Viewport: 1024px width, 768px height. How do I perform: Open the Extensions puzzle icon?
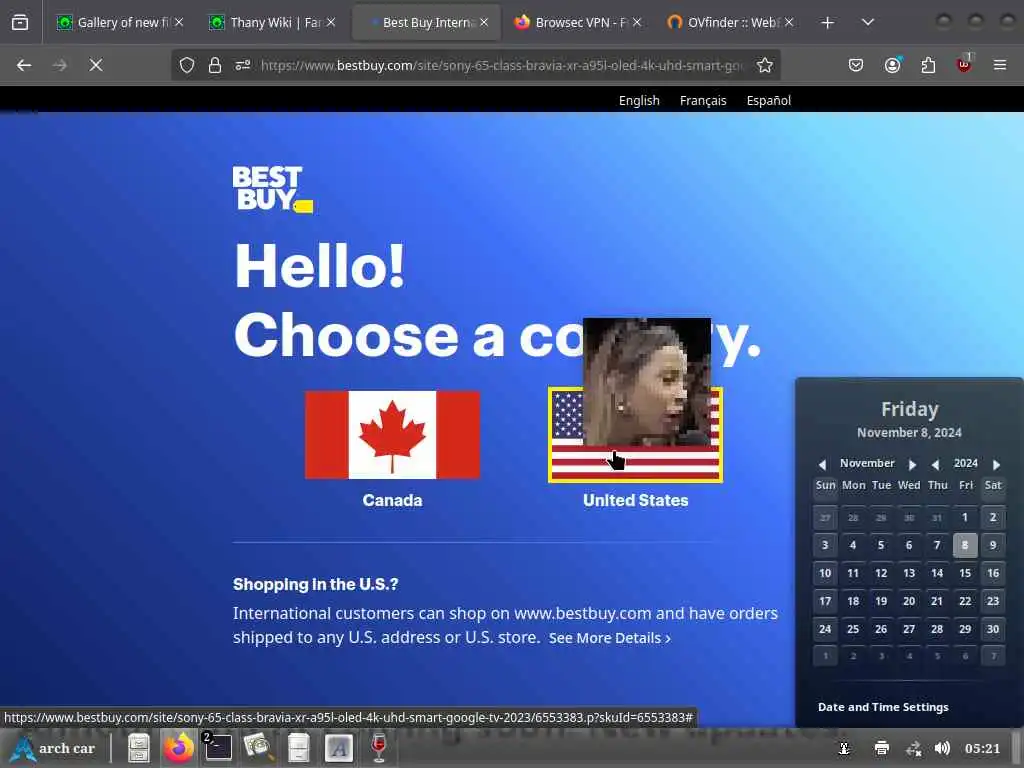tap(928, 65)
